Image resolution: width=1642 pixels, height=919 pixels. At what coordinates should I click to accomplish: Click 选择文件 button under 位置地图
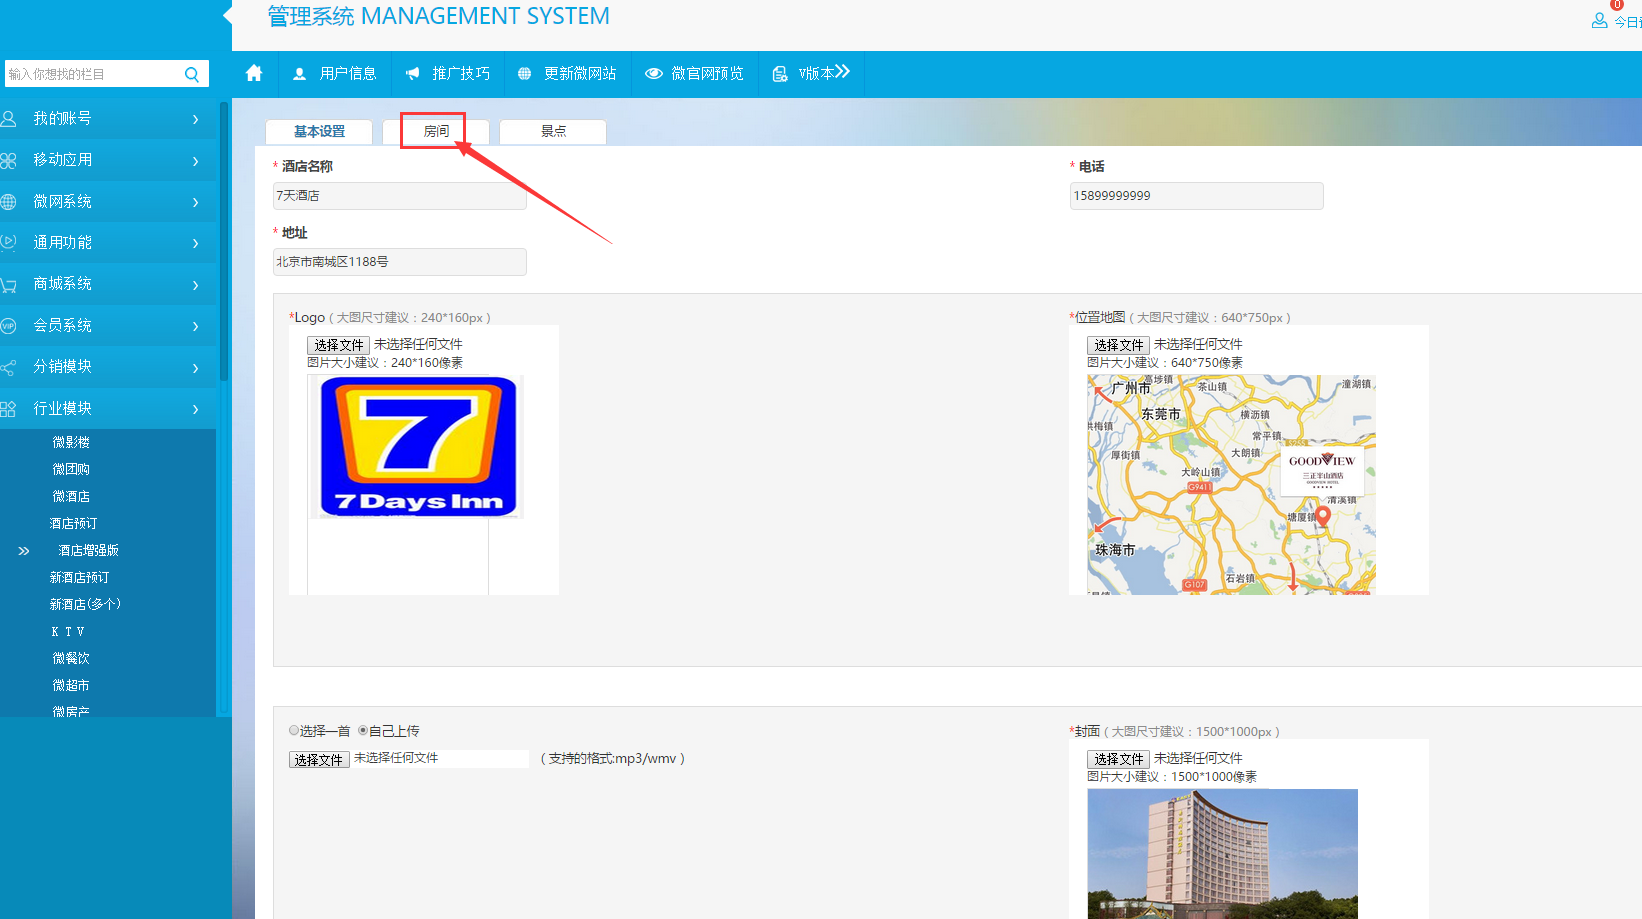[x=1118, y=345]
